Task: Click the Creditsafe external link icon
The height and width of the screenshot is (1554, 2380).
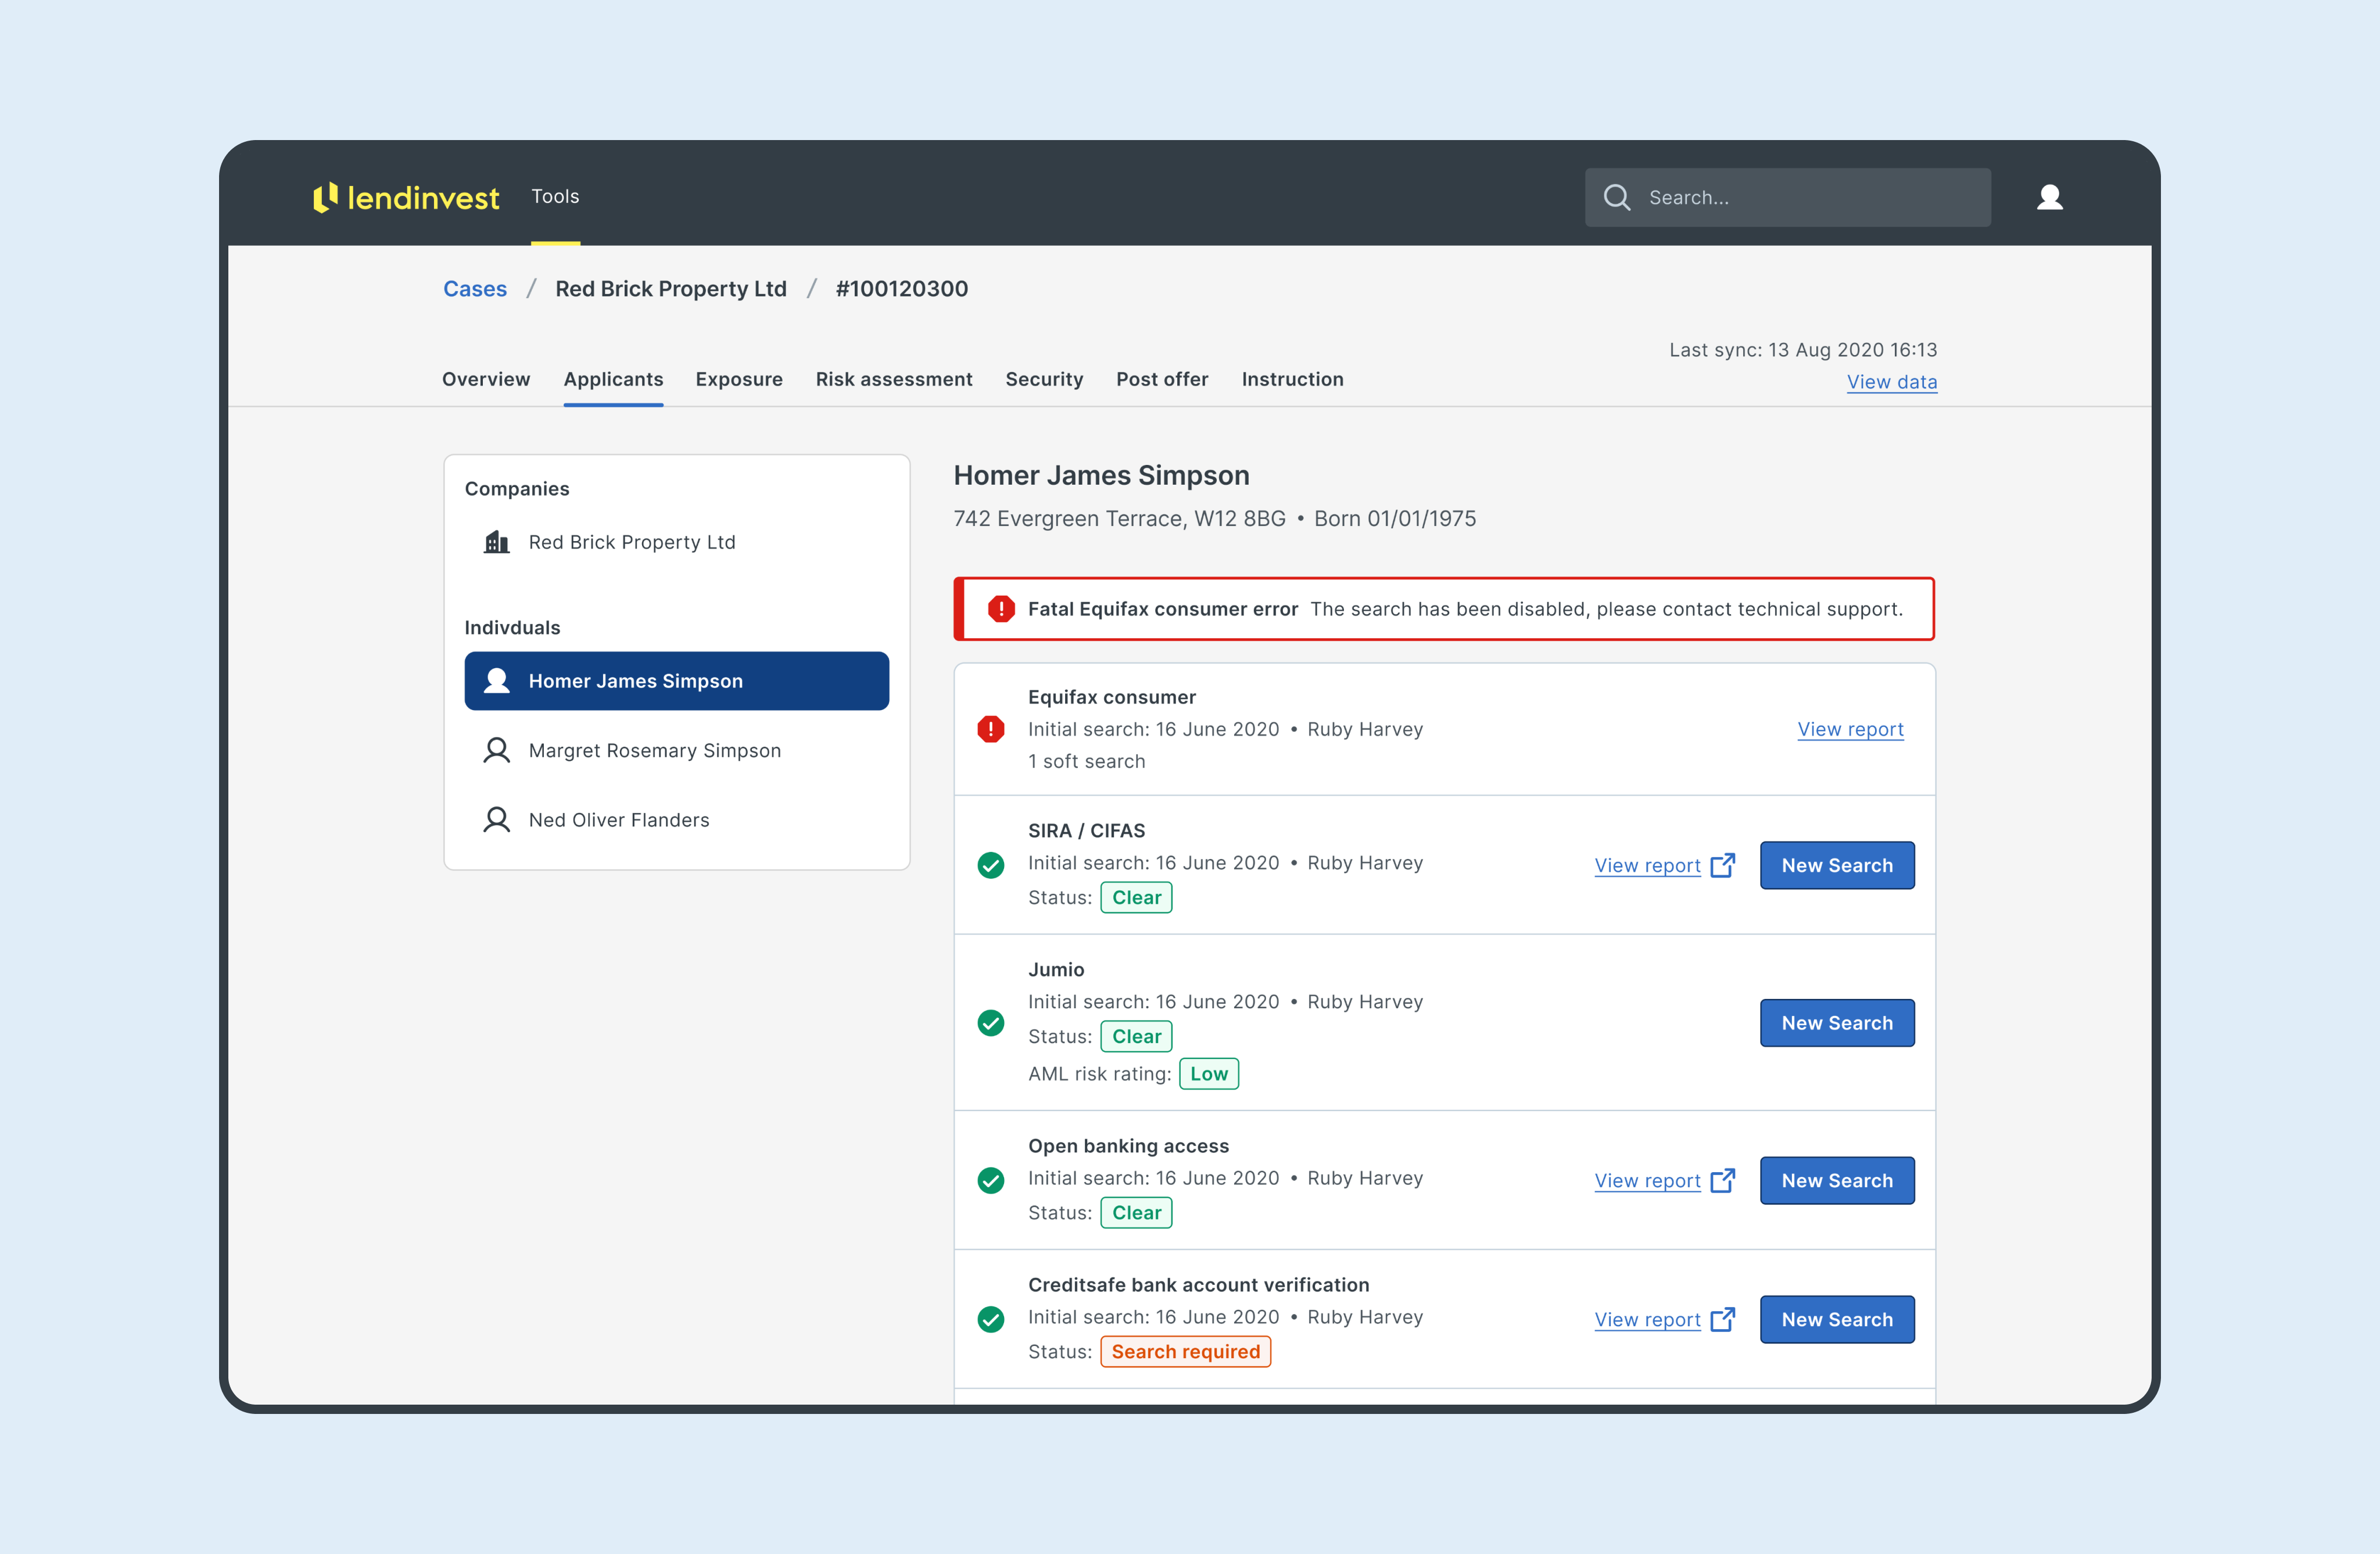Action: (1722, 1319)
